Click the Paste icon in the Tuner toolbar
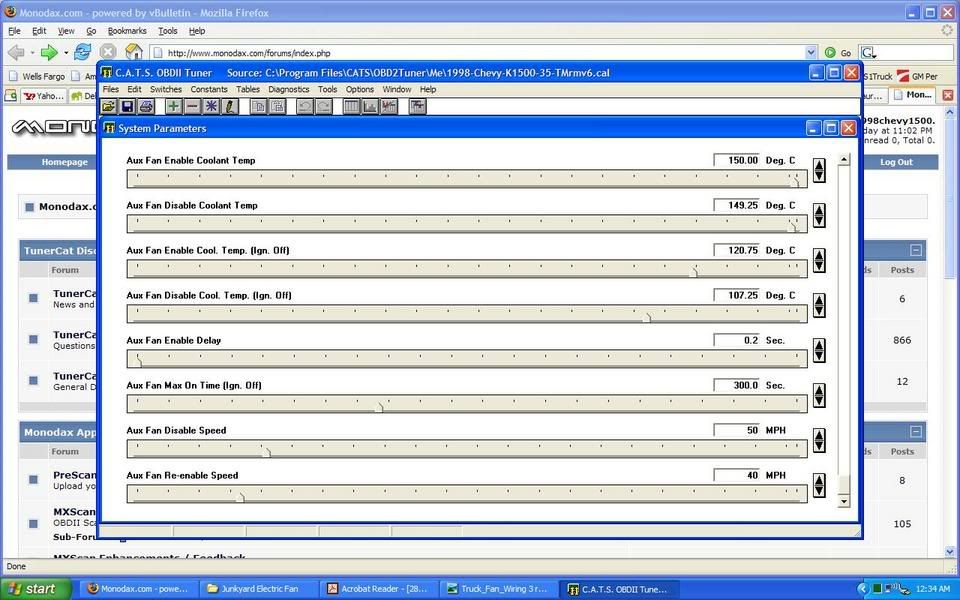This screenshot has width=960, height=600. pyautogui.click(x=277, y=107)
